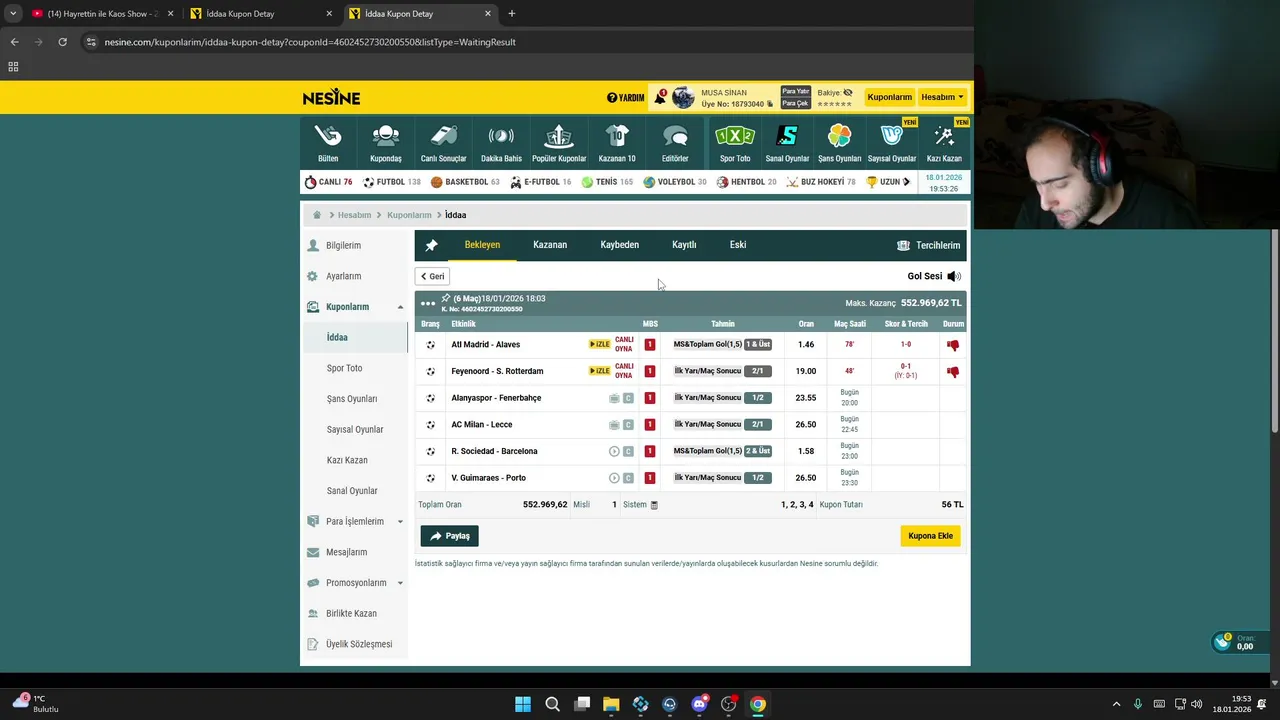Expand Promosyonlarım sidebar section
1280x720 pixels.
pos(400,583)
